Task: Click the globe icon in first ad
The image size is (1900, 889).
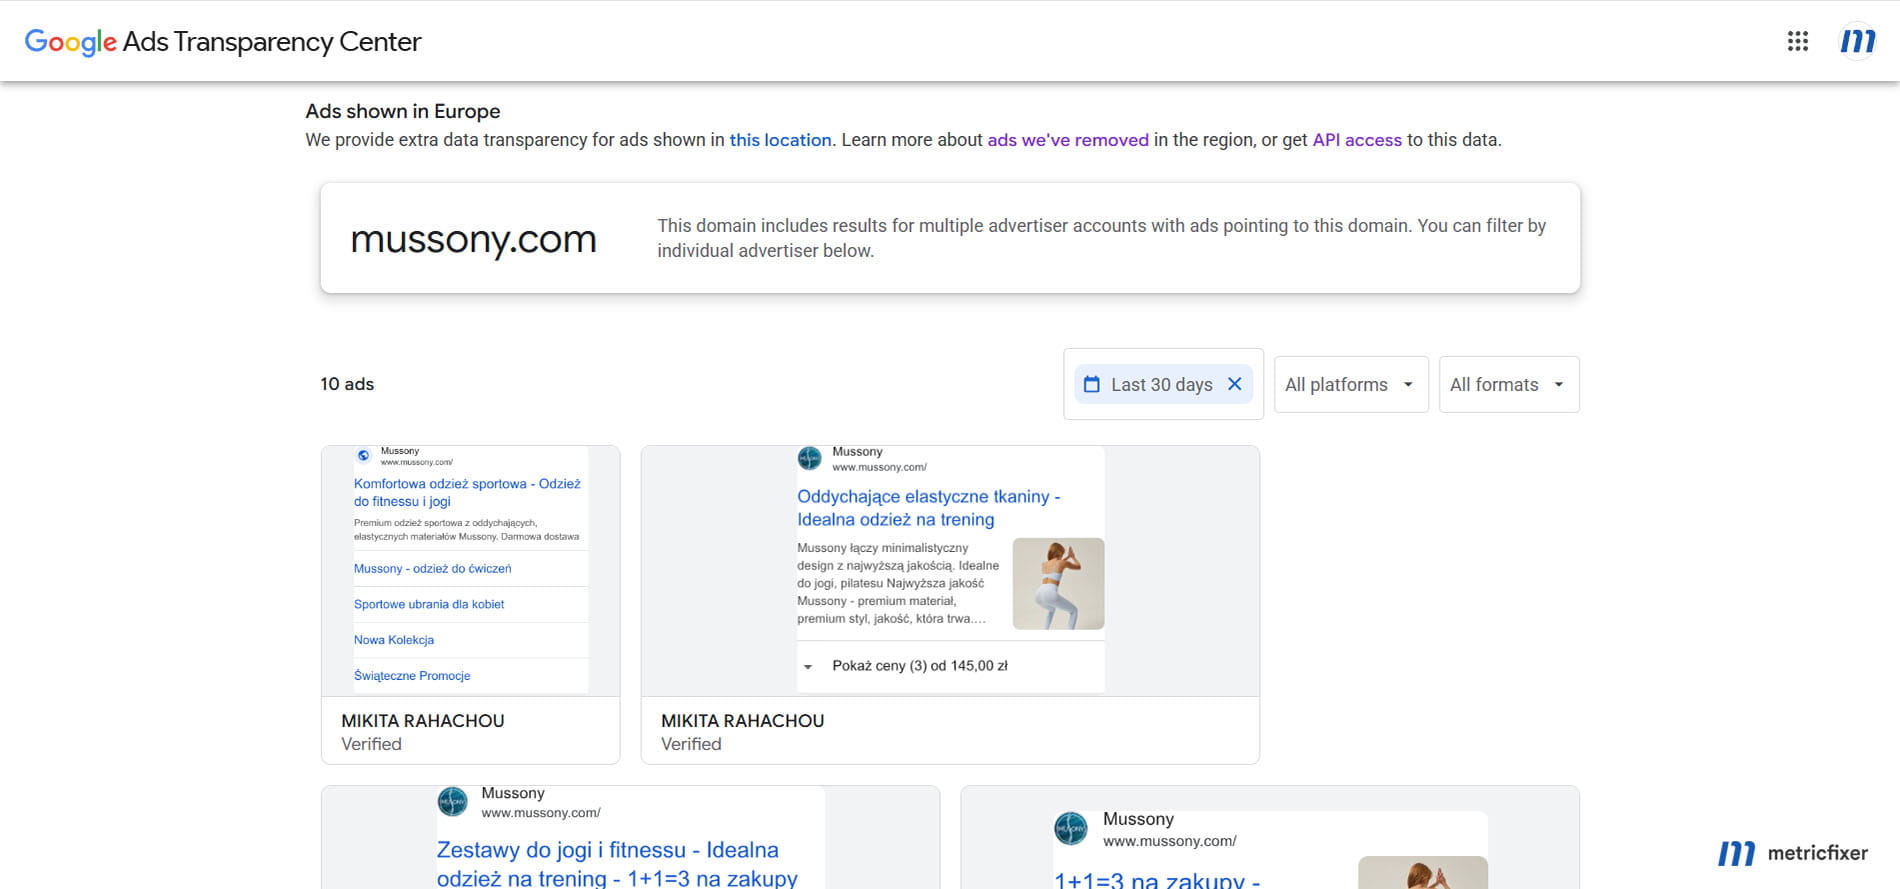Action: pyautogui.click(x=364, y=456)
